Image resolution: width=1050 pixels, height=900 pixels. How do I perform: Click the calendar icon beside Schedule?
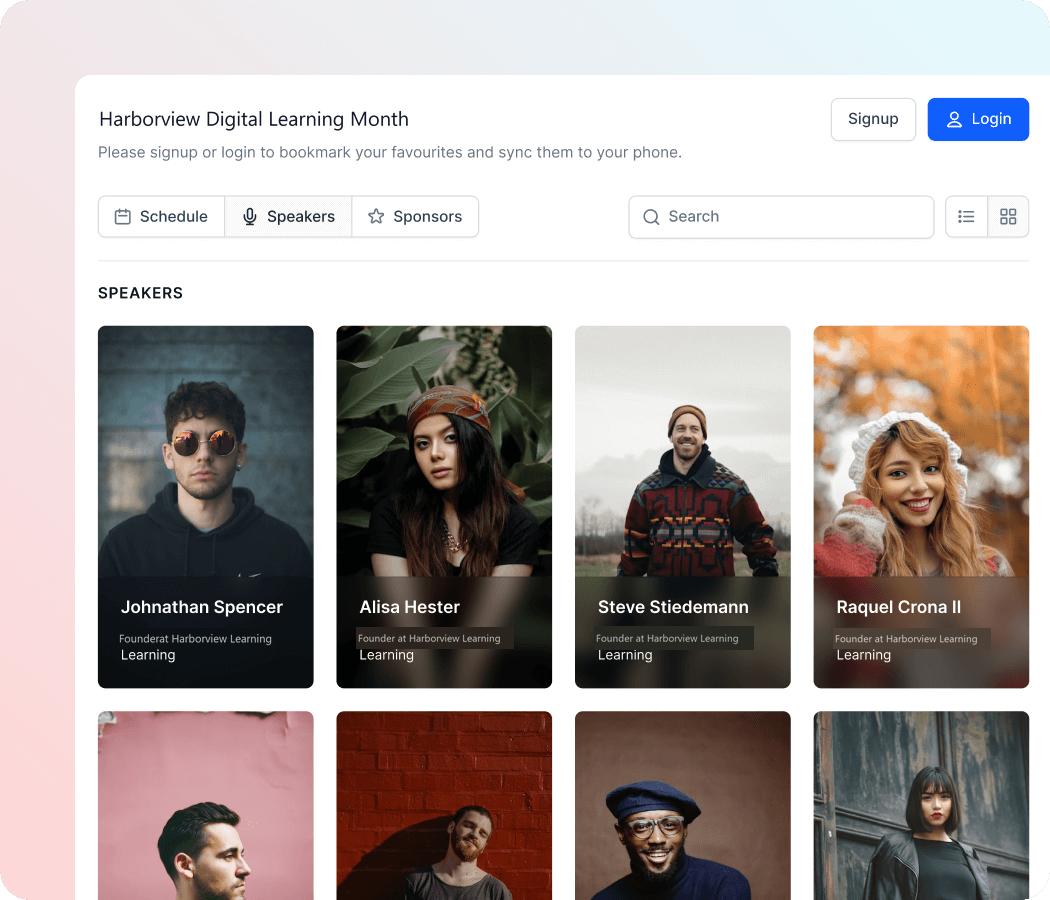123,216
